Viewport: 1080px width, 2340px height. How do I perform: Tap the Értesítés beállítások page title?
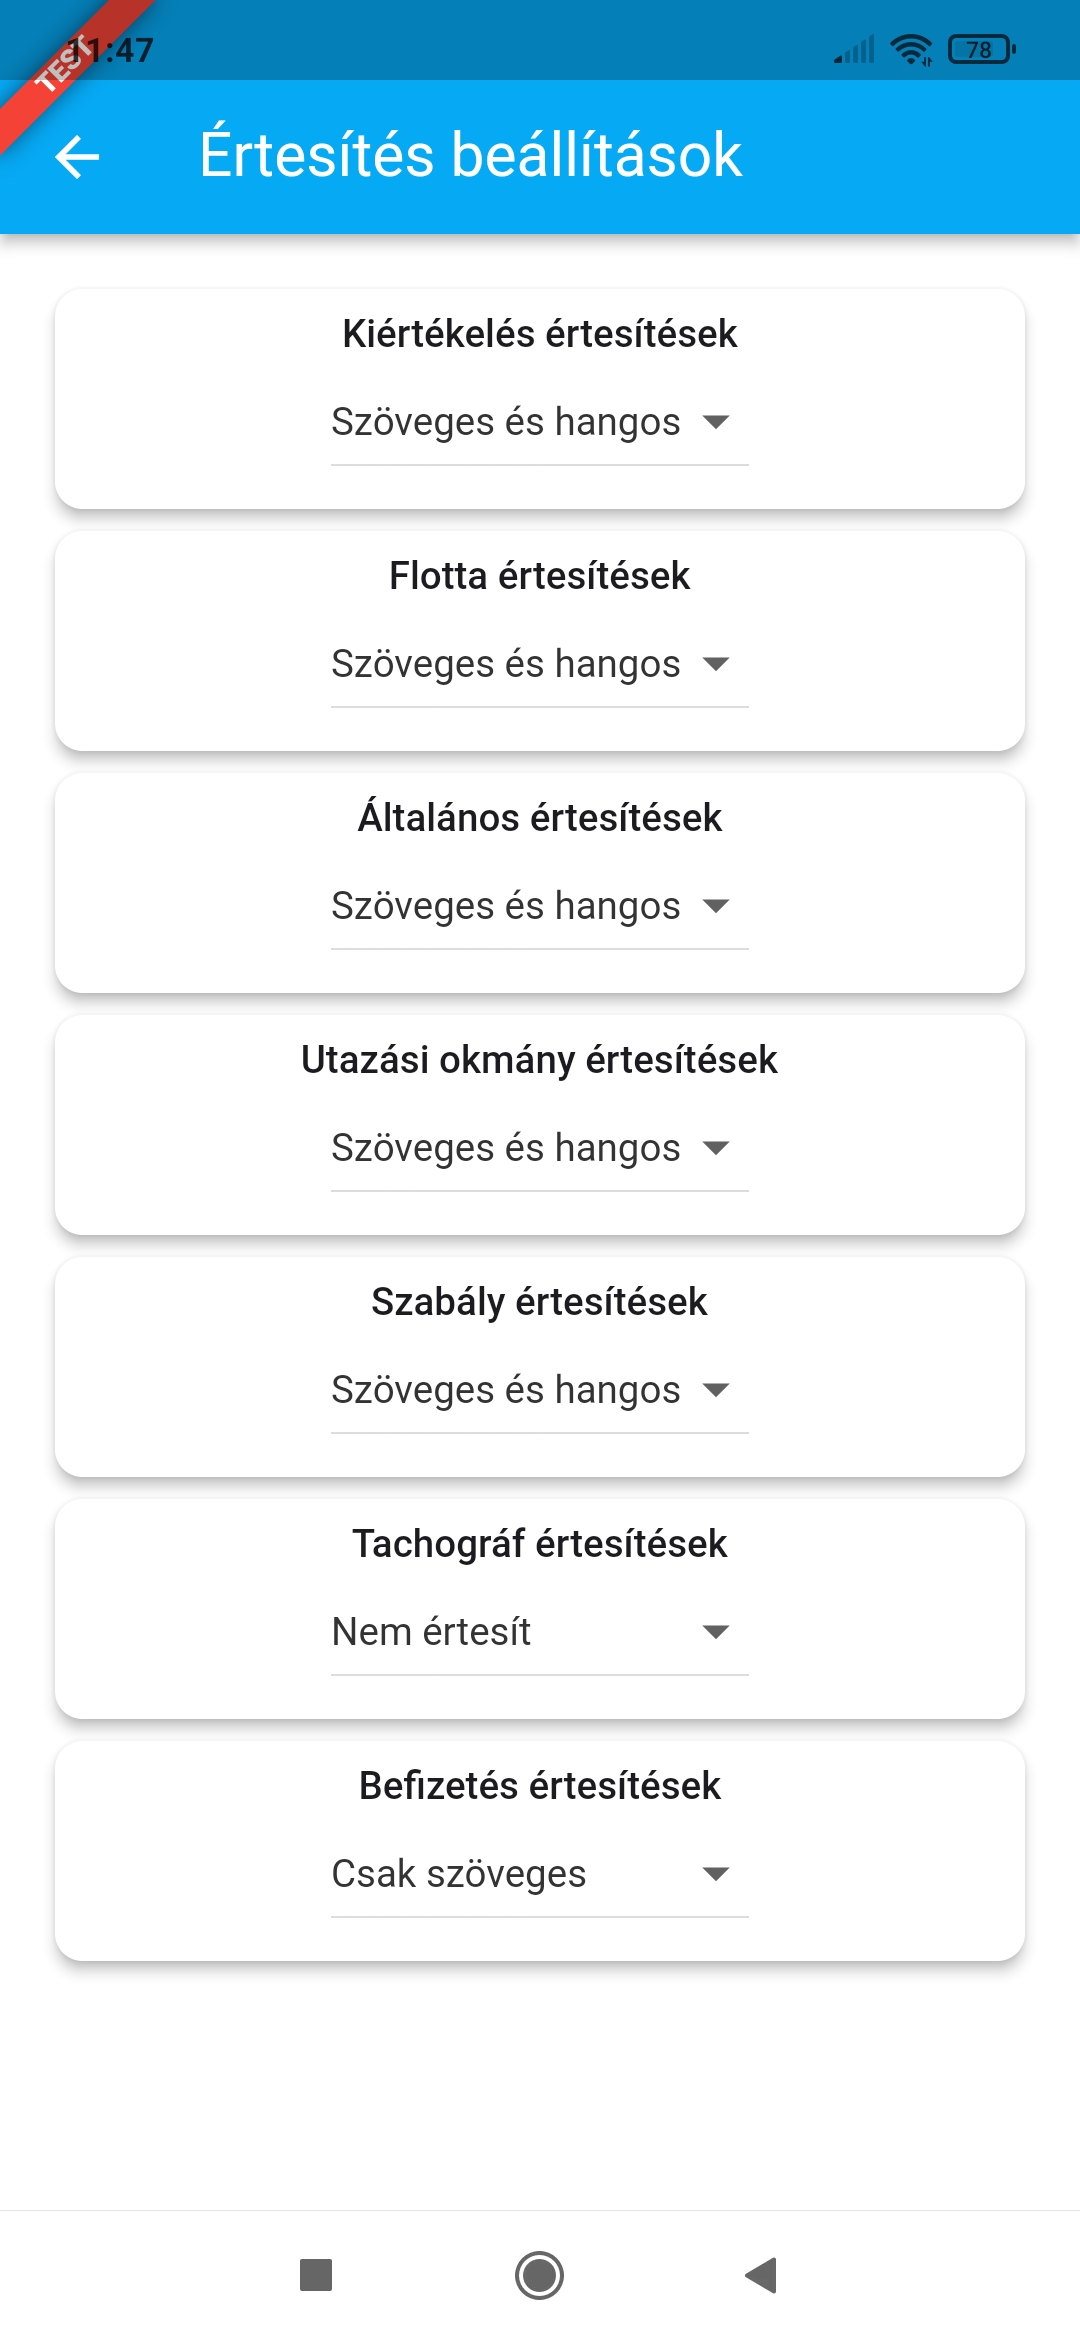[x=470, y=155]
